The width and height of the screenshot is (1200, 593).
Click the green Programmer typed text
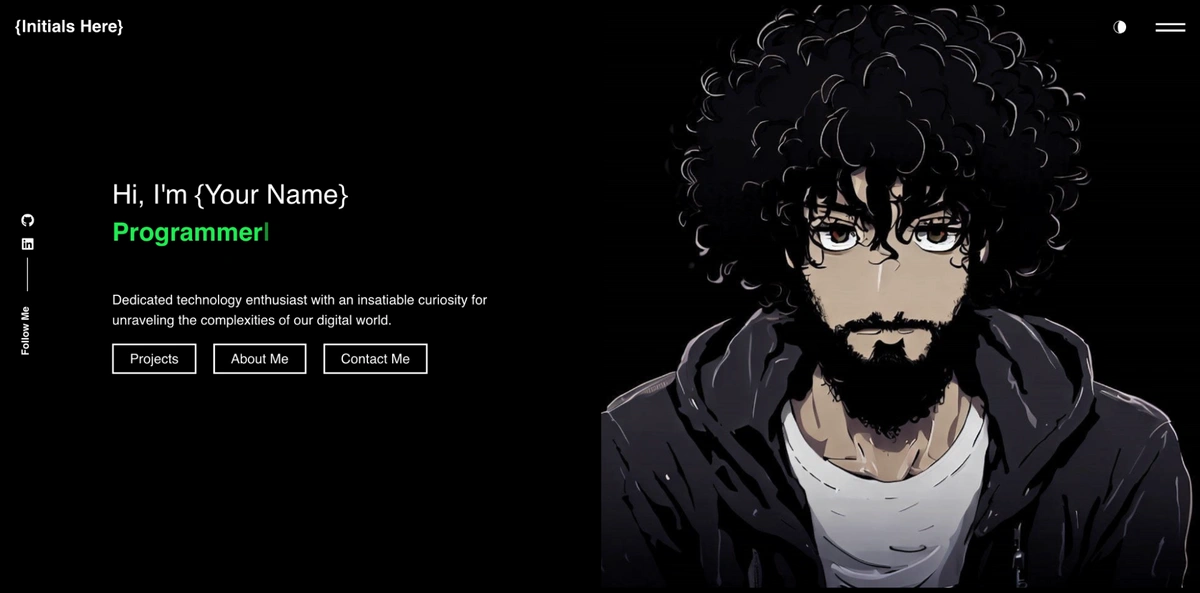(x=187, y=233)
